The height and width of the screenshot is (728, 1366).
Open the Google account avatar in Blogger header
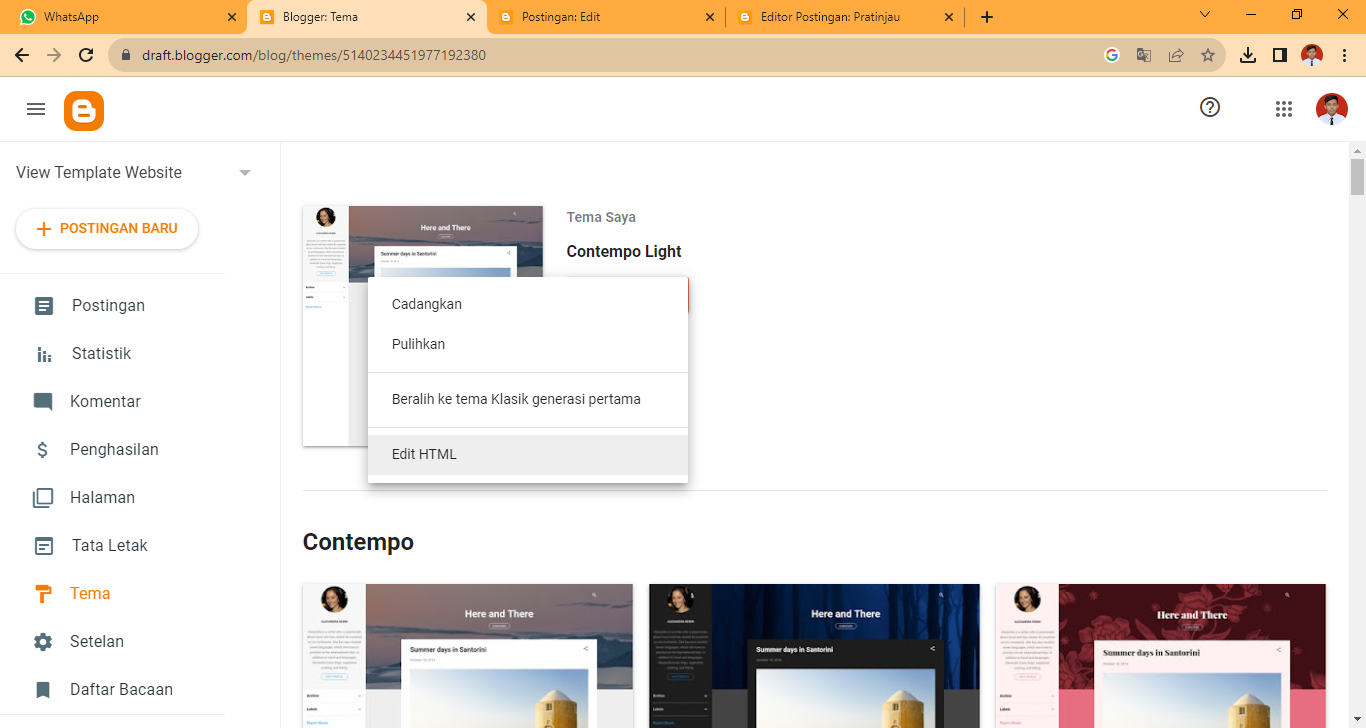(x=1332, y=109)
